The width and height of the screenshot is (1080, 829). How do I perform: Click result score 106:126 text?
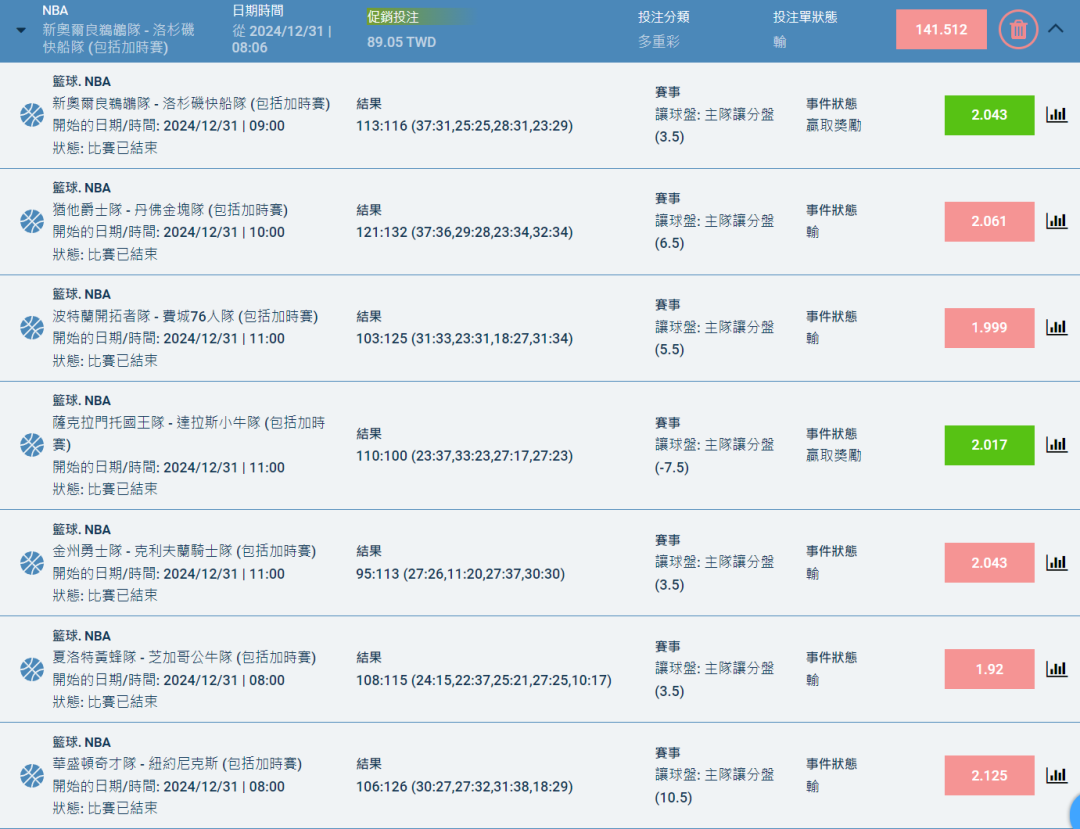coord(464,786)
